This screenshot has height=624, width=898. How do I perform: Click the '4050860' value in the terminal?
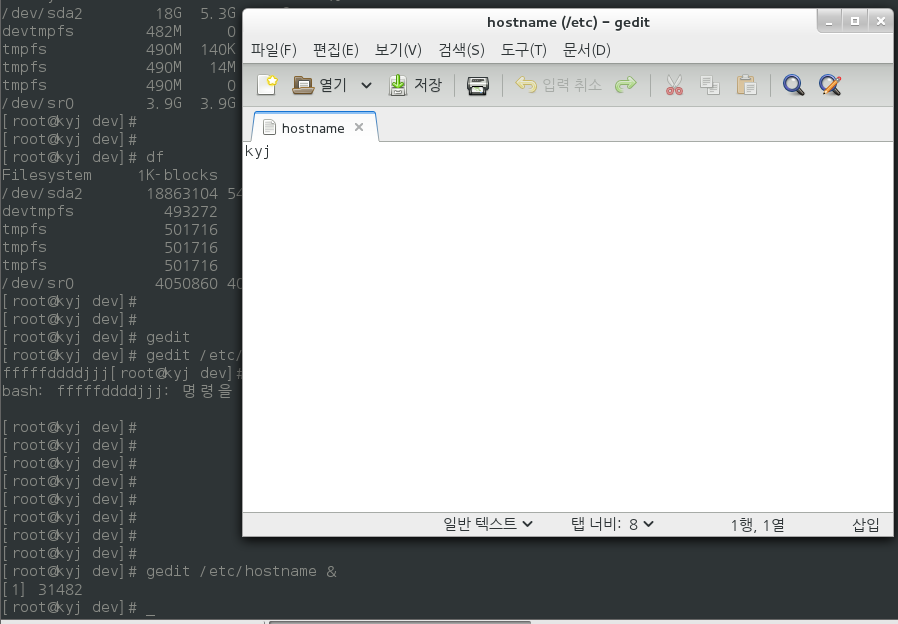click(186, 284)
